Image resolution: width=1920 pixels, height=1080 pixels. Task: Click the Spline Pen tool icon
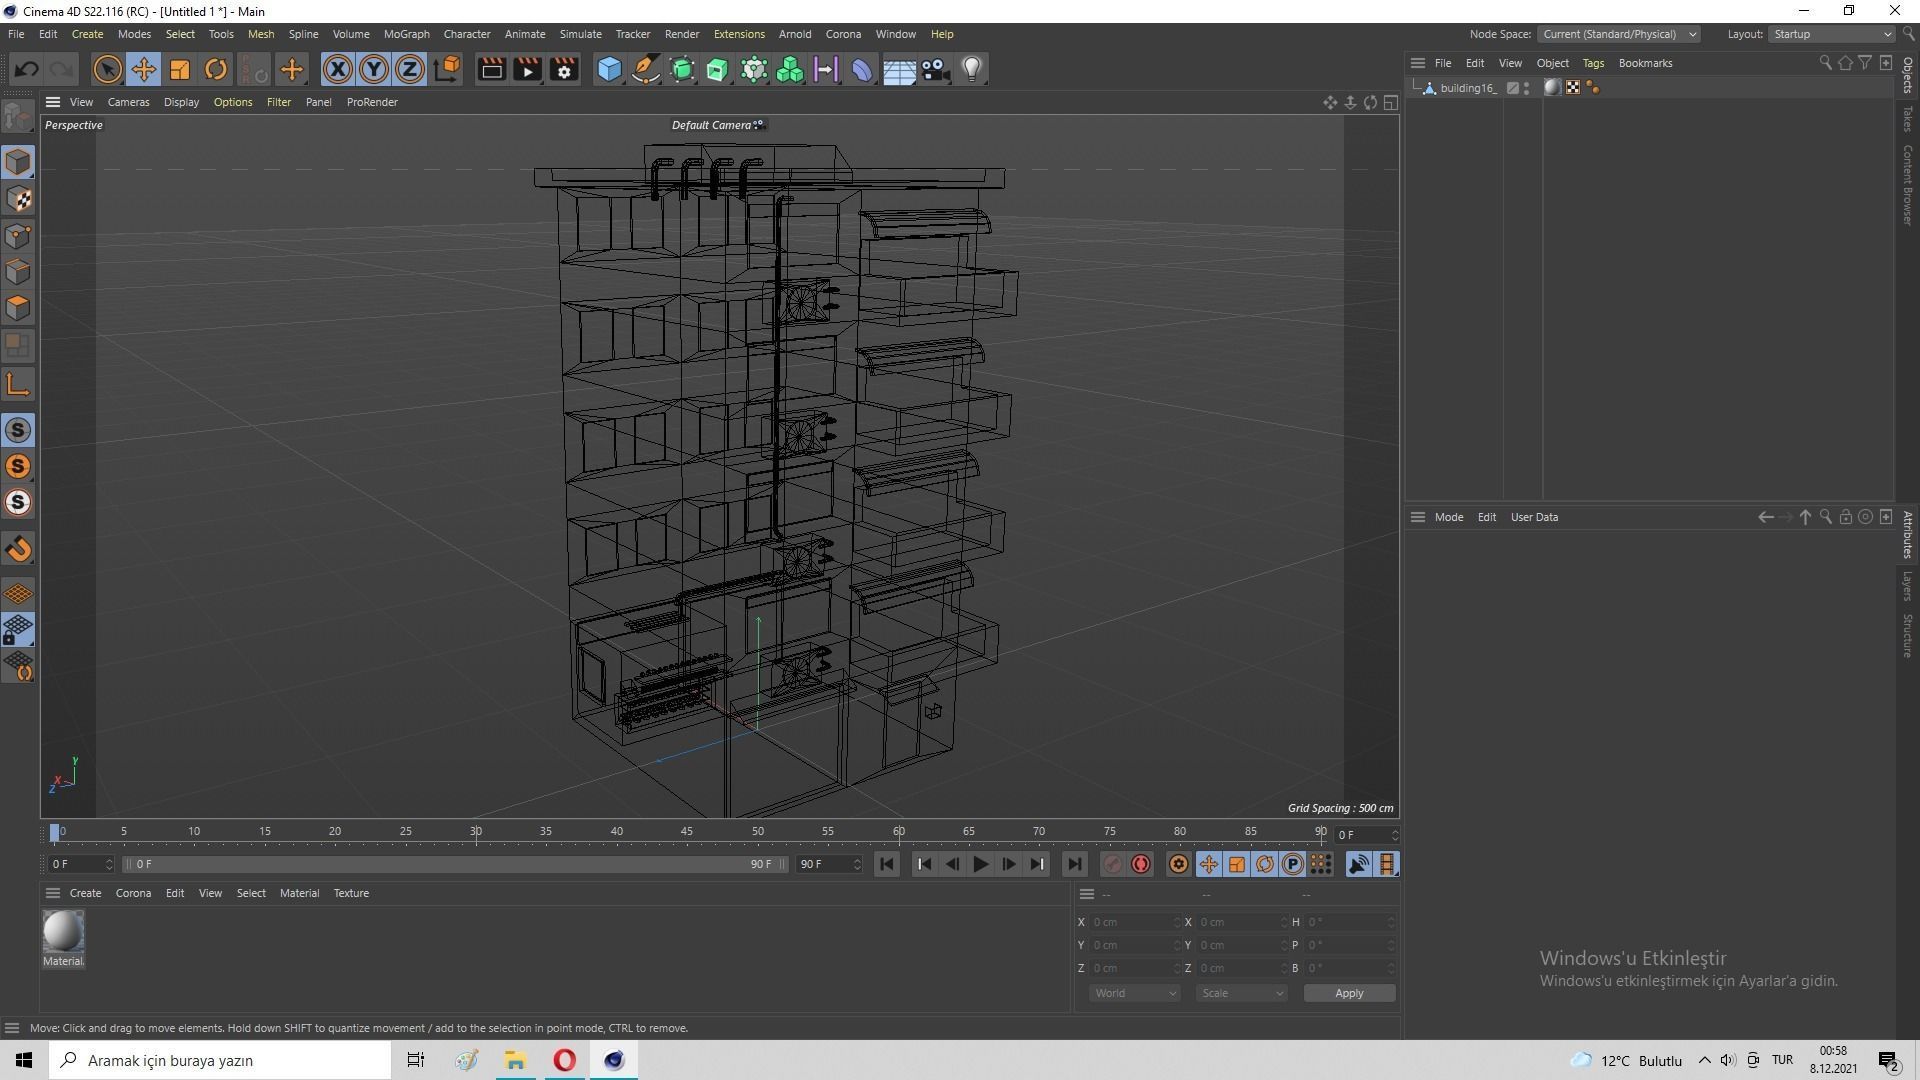point(646,69)
